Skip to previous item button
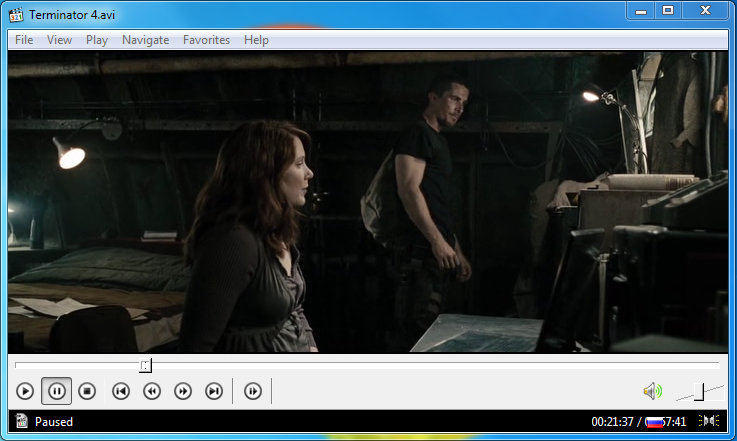 pos(121,391)
